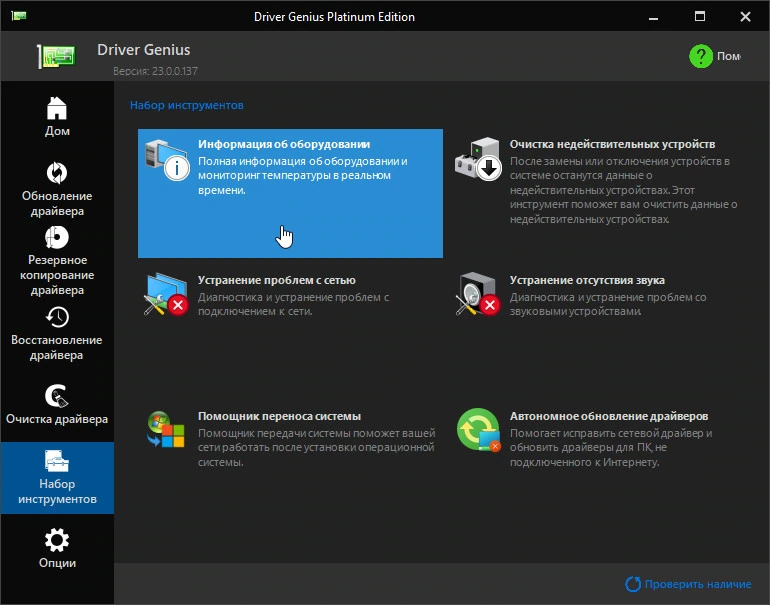Viewport: 770px width, 605px height.
Task: Click system transfer assistant description text
Action: coord(316,447)
